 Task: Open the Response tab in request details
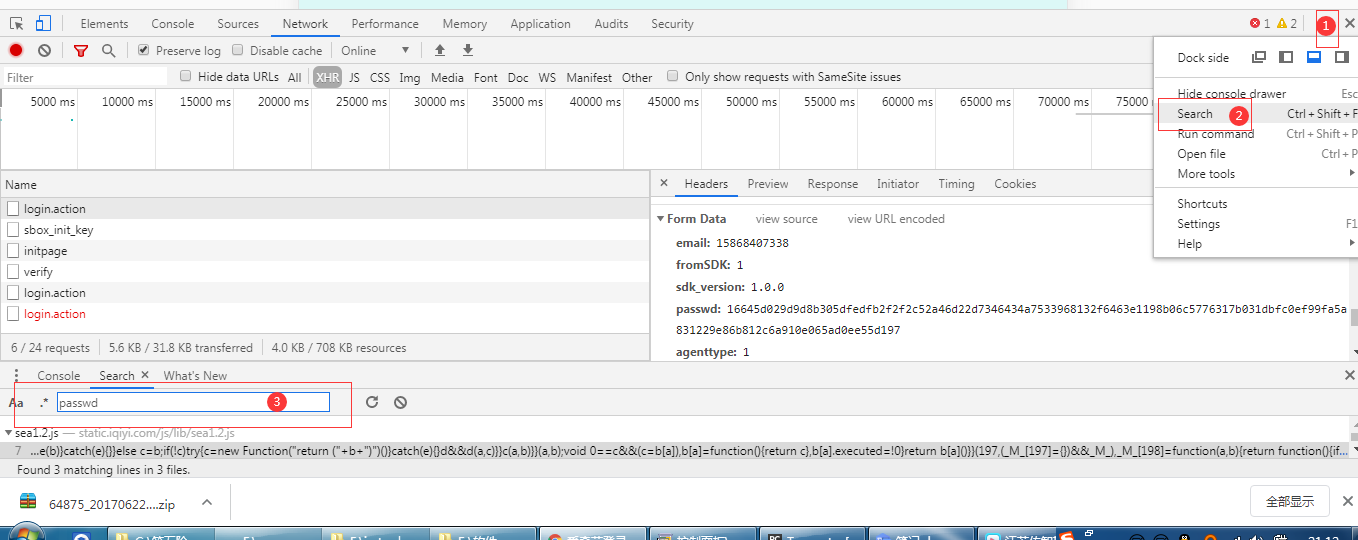[833, 184]
